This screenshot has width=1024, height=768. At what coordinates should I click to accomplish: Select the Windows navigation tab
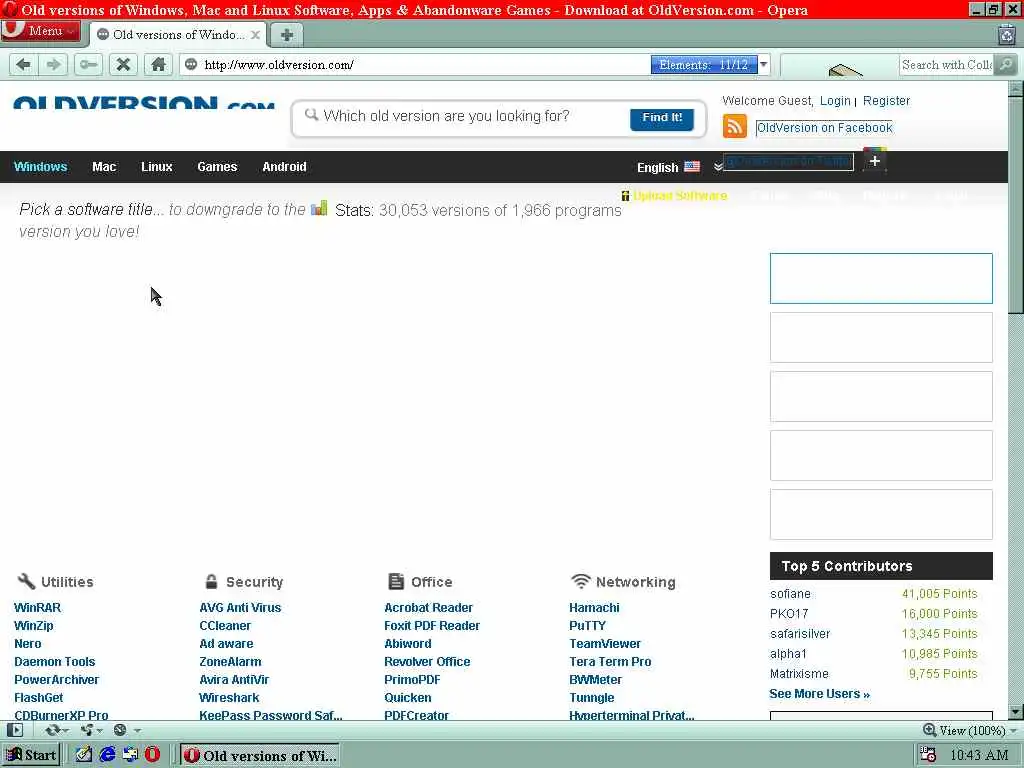pos(40,167)
